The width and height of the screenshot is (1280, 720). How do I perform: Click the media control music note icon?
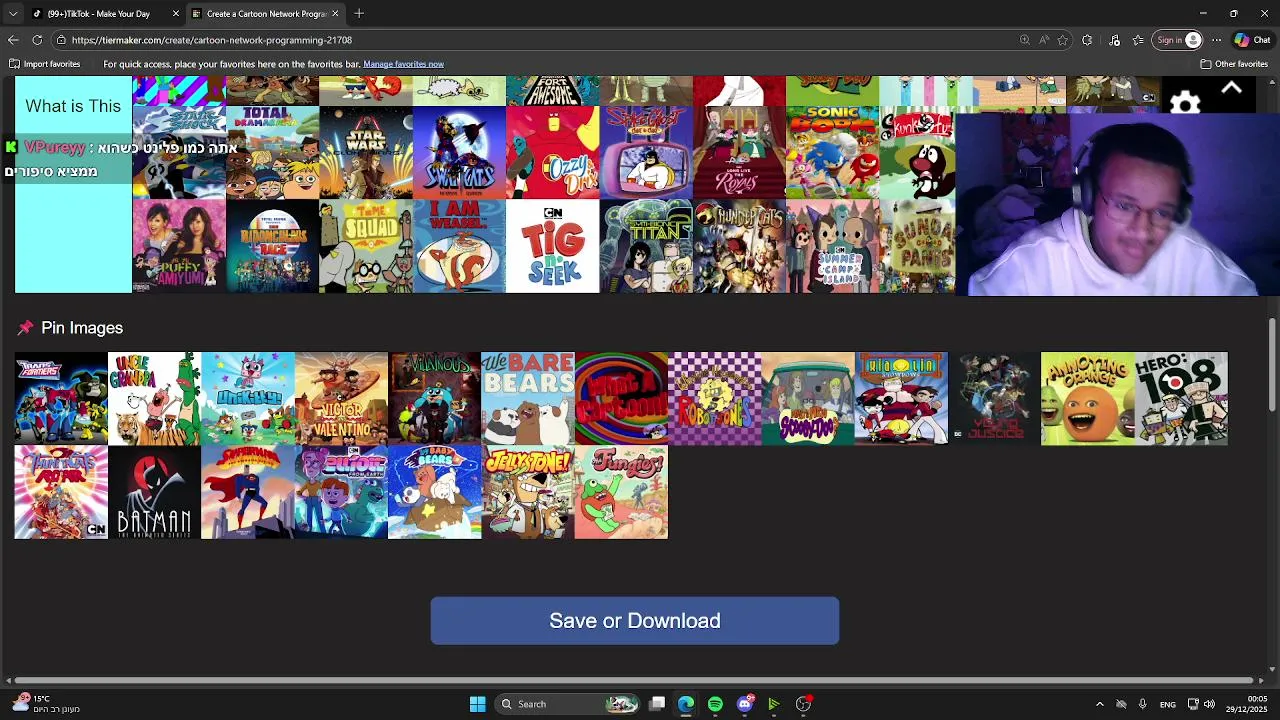1115,40
